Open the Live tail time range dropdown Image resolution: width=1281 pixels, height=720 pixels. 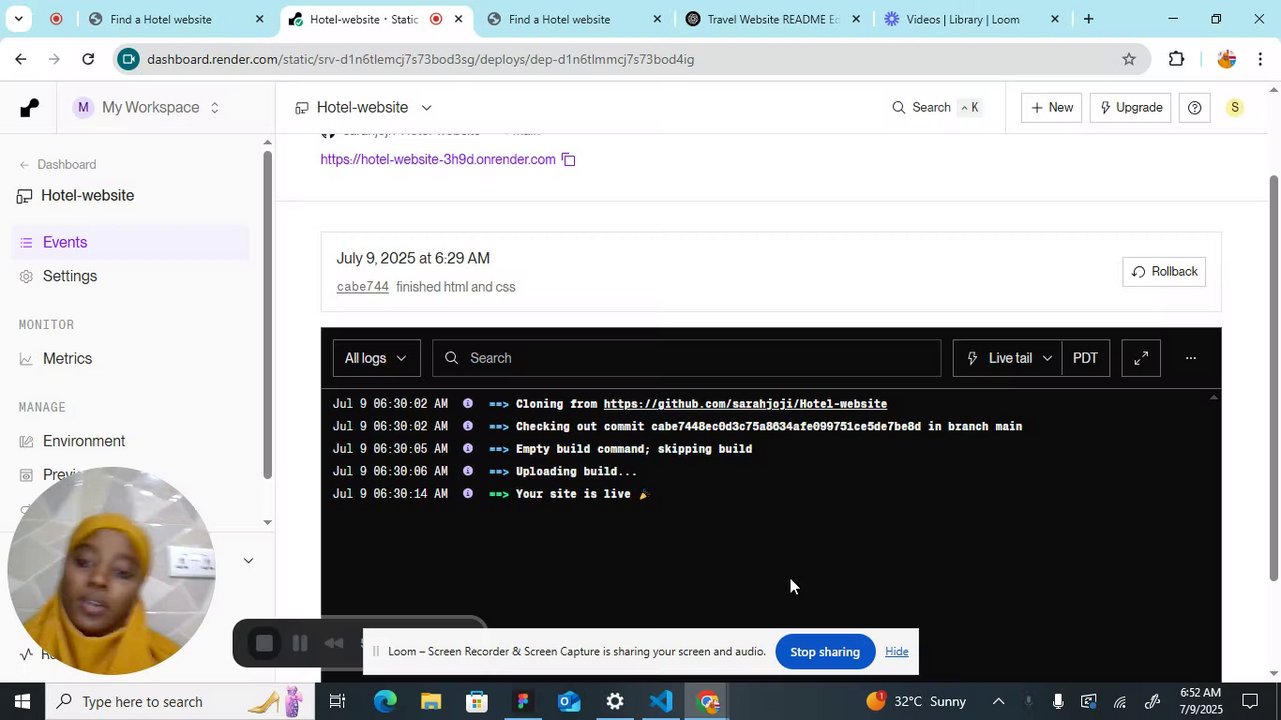pos(1008,358)
